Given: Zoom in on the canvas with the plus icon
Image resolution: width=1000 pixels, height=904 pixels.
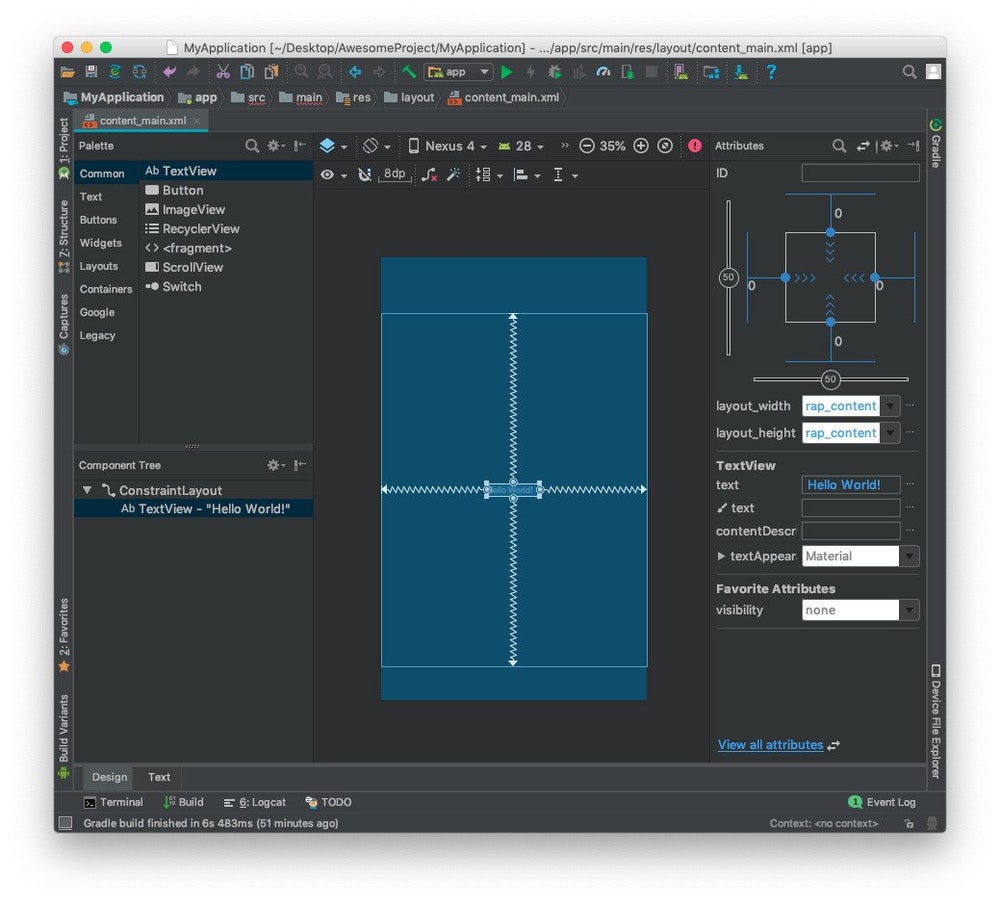Looking at the screenshot, I should pyautogui.click(x=641, y=146).
